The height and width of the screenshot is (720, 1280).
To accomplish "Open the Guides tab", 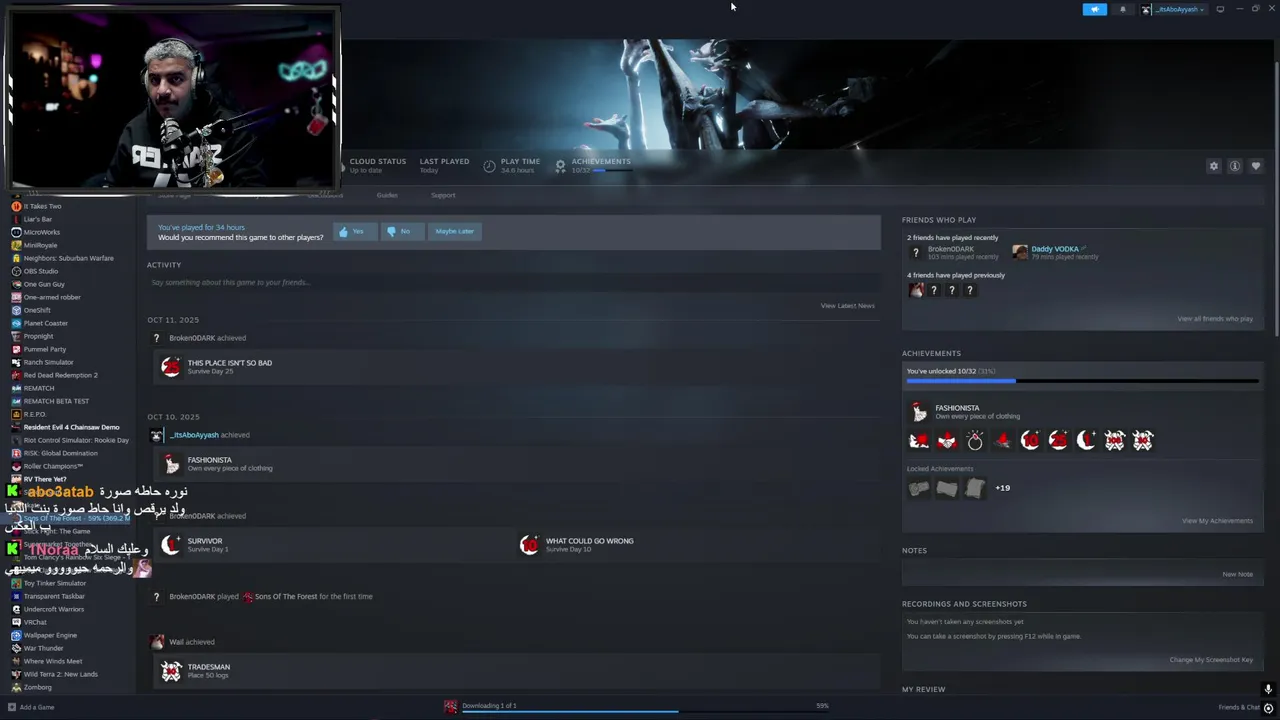I will (x=387, y=195).
